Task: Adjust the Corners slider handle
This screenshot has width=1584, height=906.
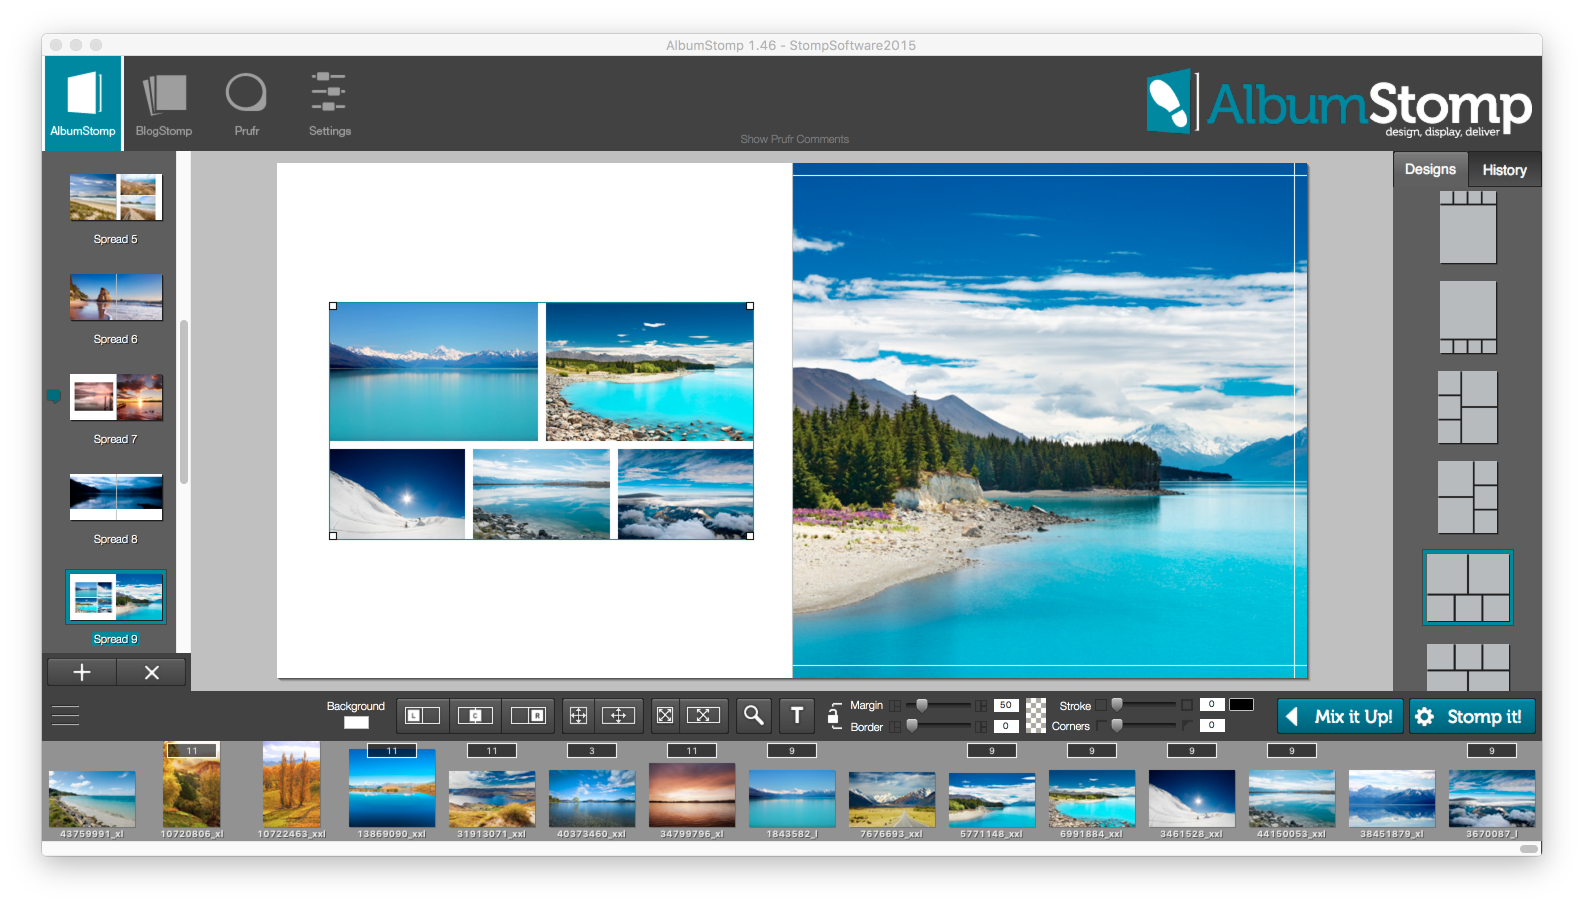Action: pyautogui.click(x=1117, y=726)
